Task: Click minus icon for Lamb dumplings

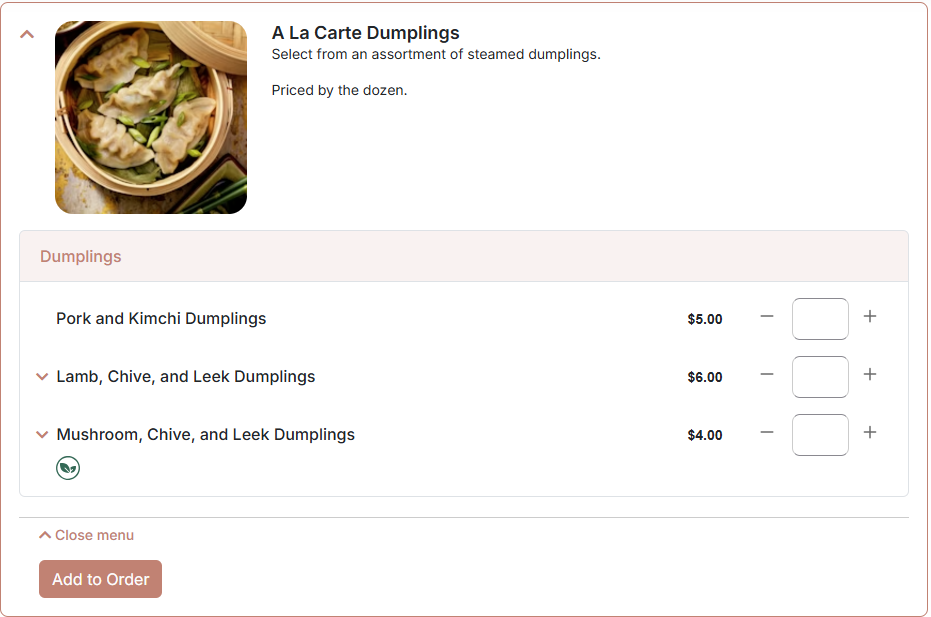Action: (x=767, y=375)
